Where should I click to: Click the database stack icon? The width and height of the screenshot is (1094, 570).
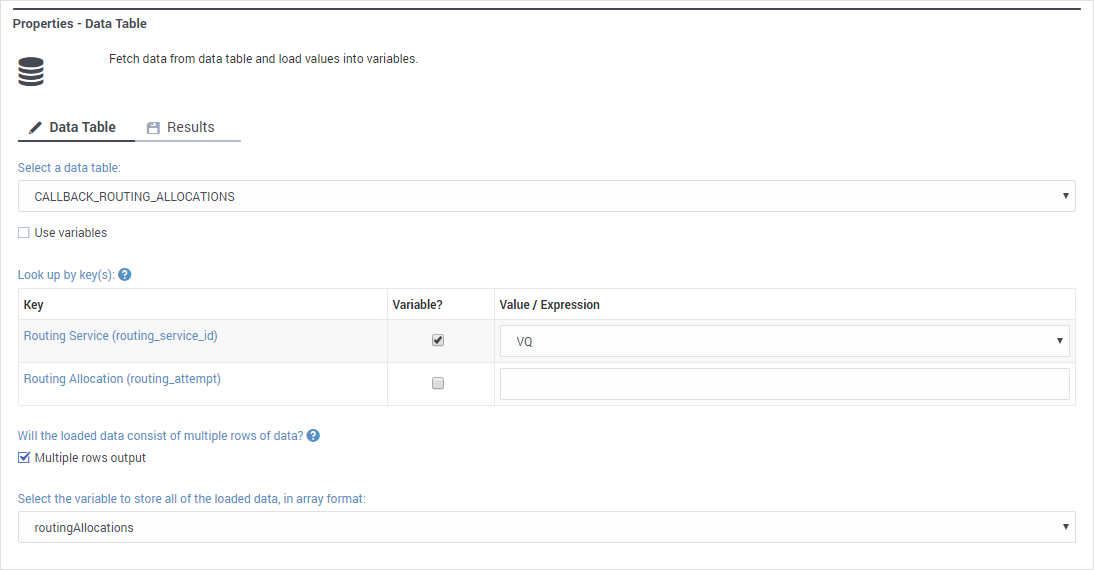point(31,72)
